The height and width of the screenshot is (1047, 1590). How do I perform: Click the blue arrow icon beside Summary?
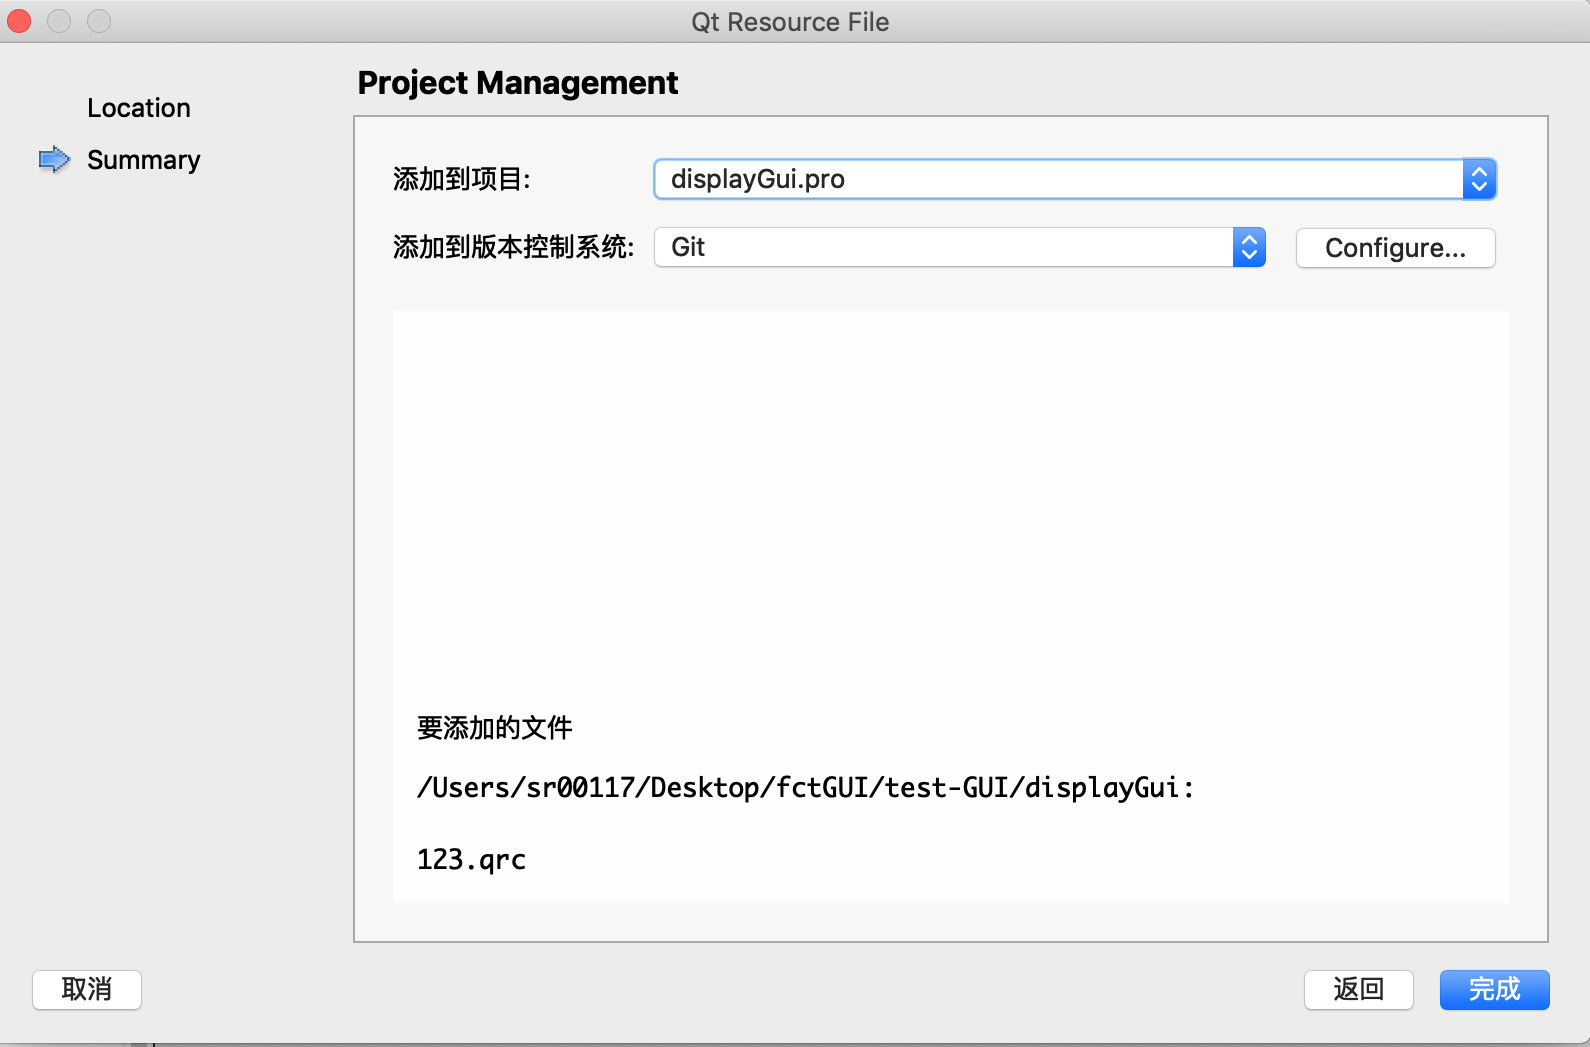[55, 159]
